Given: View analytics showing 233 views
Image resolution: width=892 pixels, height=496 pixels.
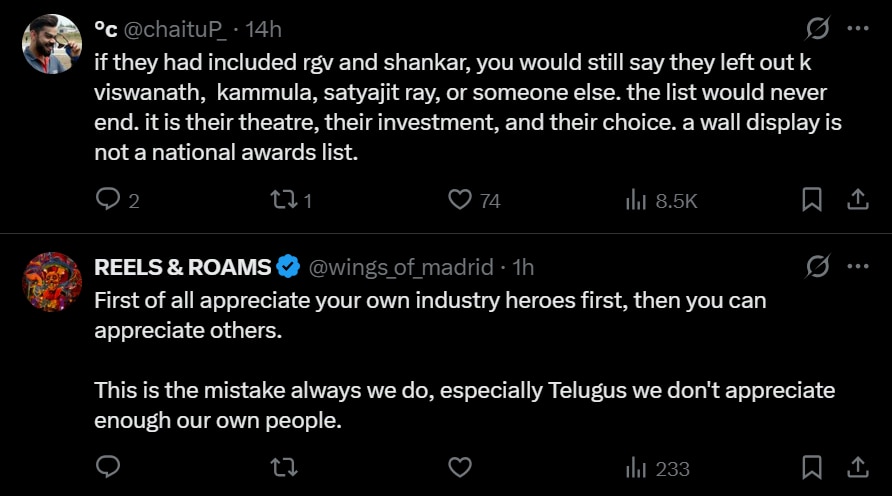Looking at the screenshot, I should click(x=636, y=467).
